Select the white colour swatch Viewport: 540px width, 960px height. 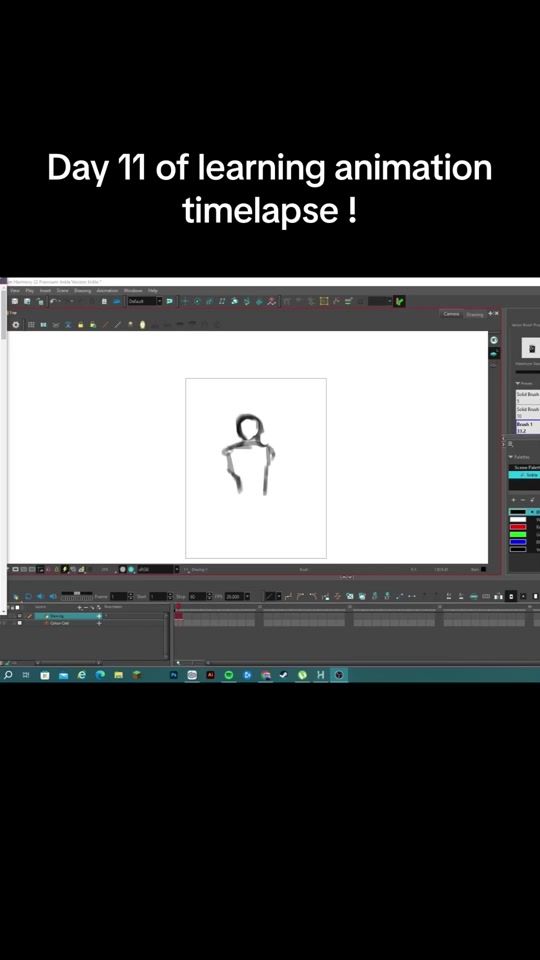point(518,519)
